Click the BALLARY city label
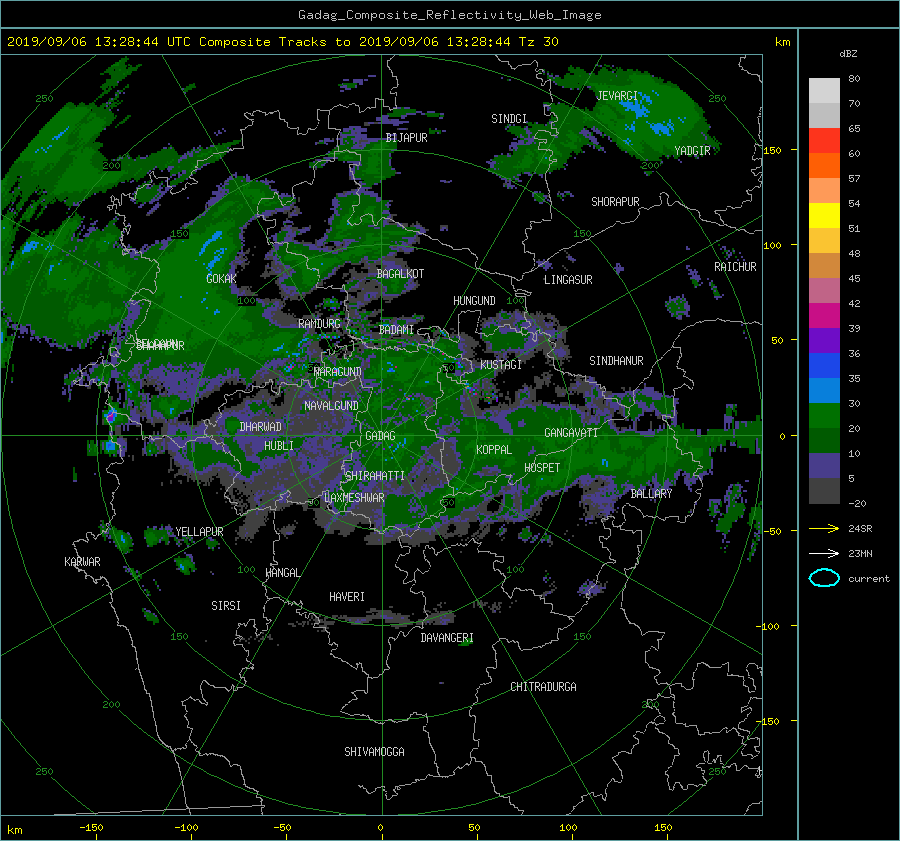The height and width of the screenshot is (841, 900). [651, 493]
